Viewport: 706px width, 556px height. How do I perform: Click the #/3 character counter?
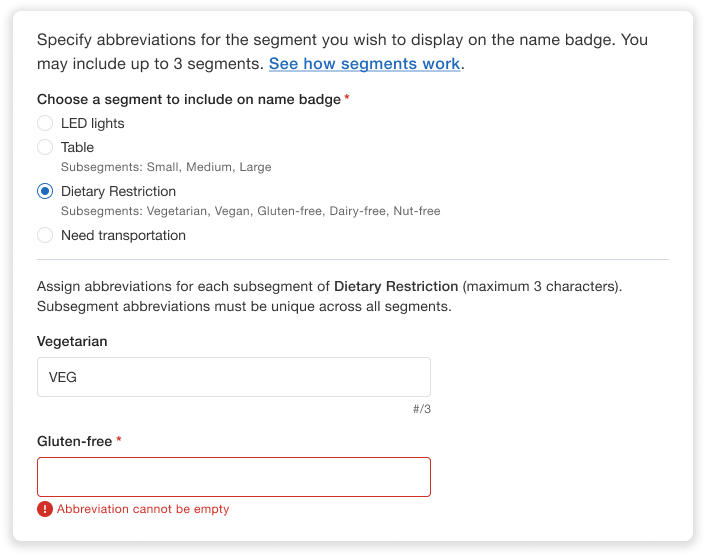click(421, 409)
